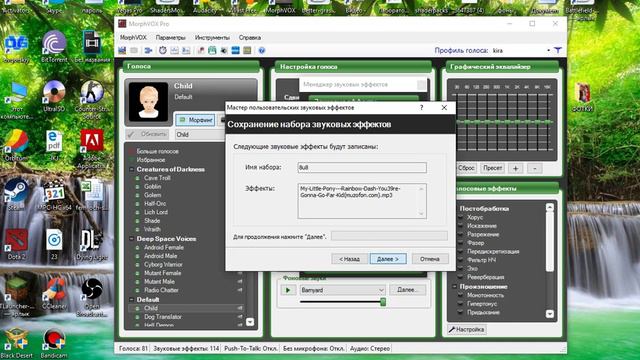Toggle the Разрежение effect
This screenshot has height=360, width=640.
(x=460, y=234)
